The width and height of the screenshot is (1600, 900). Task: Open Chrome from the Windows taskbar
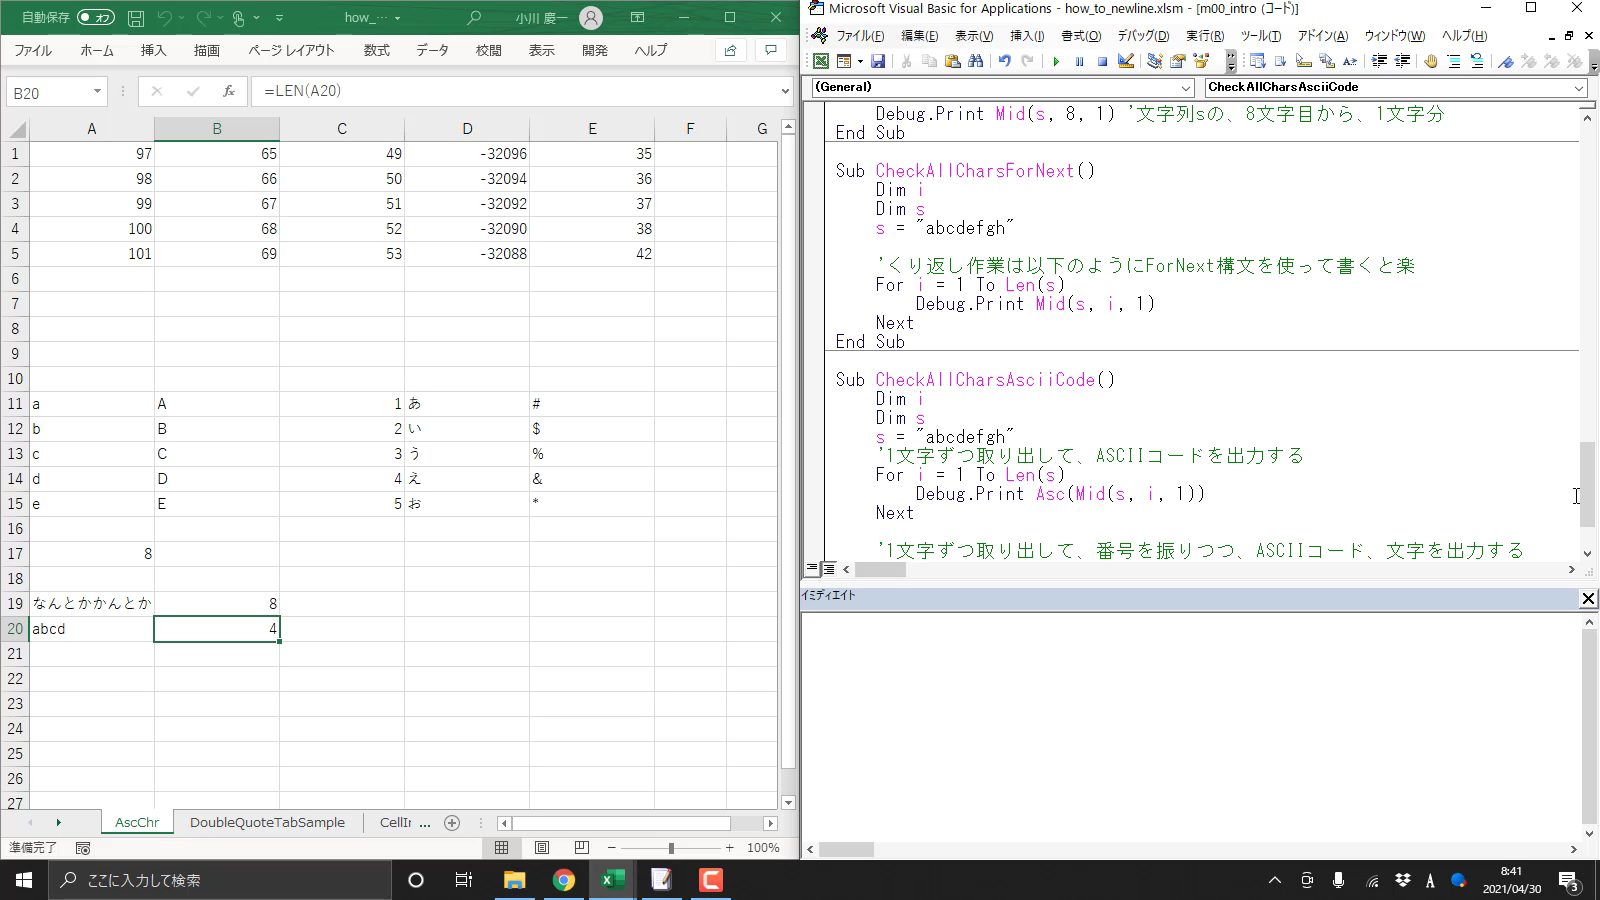(x=564, y=880)
